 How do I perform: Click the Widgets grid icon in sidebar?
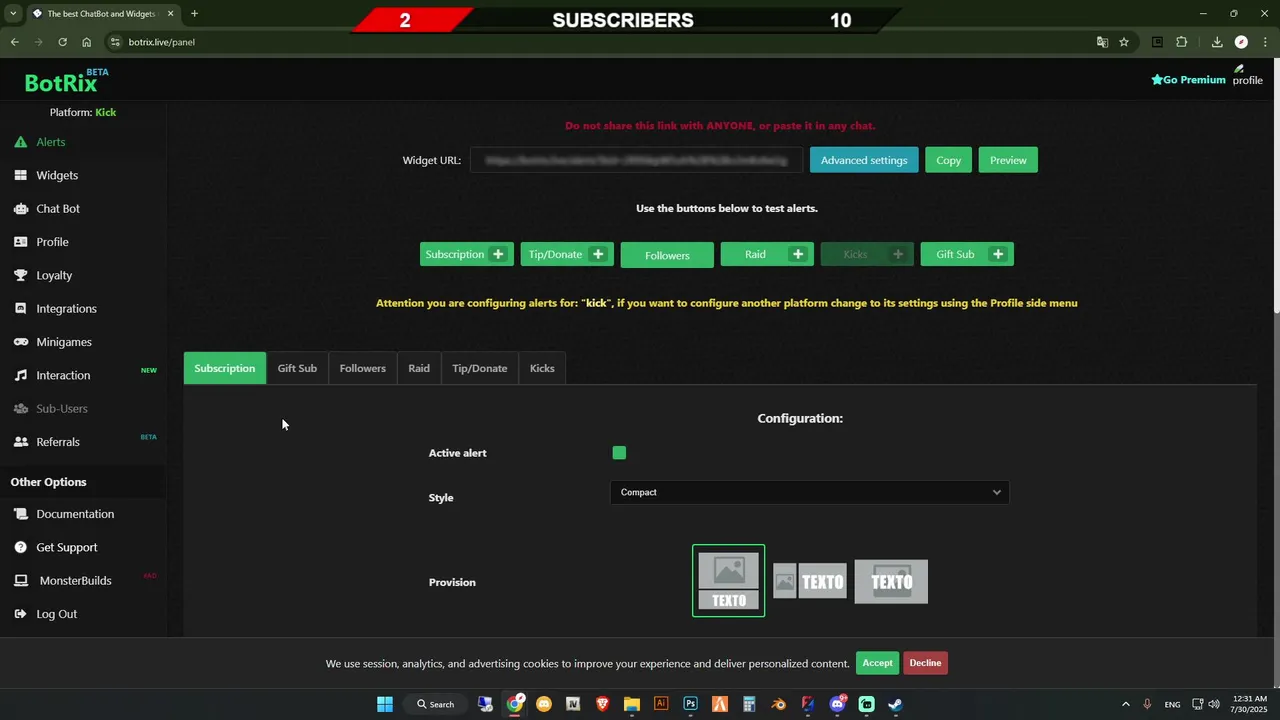tap(20, 175)
